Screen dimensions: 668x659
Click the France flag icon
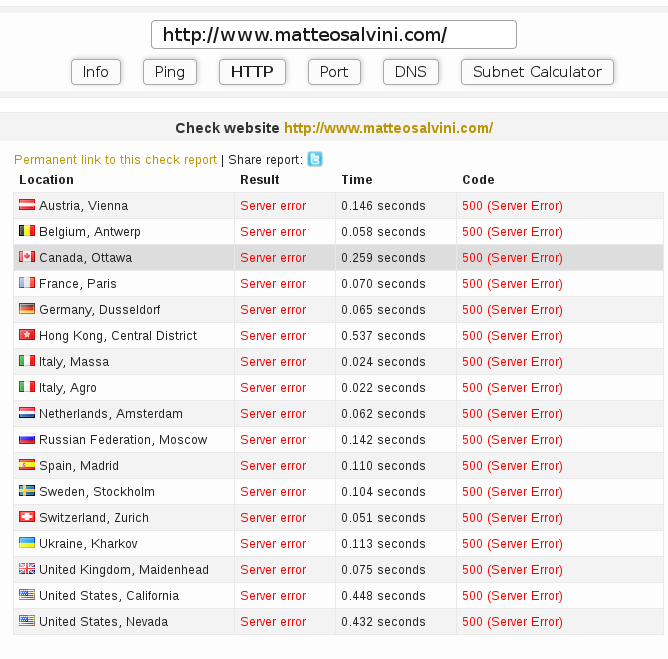27,283
